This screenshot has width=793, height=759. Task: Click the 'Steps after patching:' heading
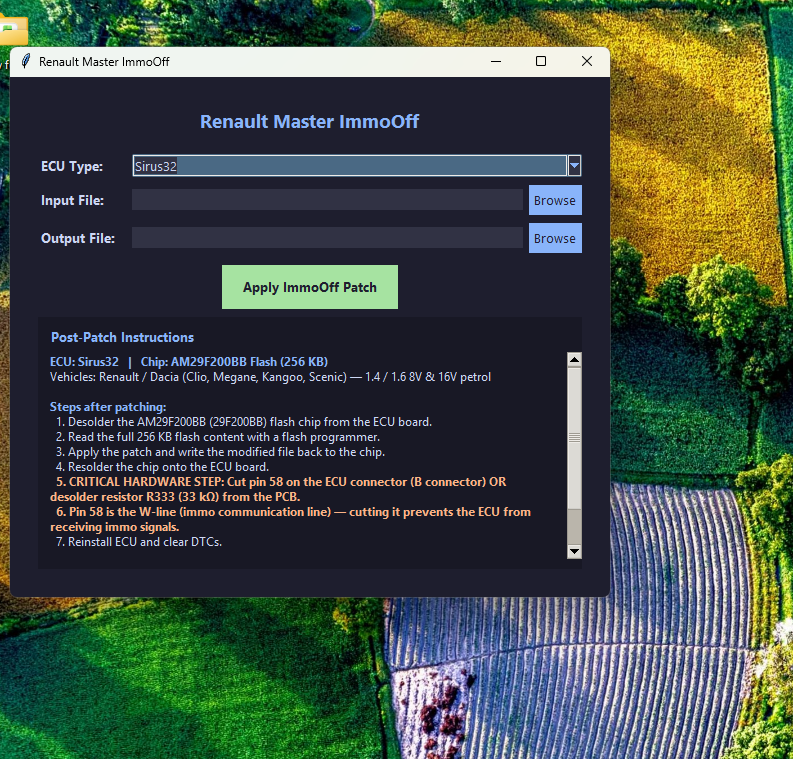click(x=108, y=407)
